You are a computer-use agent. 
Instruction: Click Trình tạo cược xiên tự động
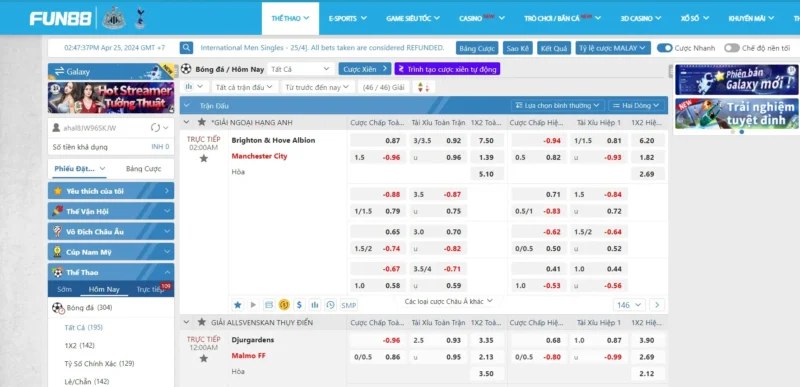coord(447,69)
